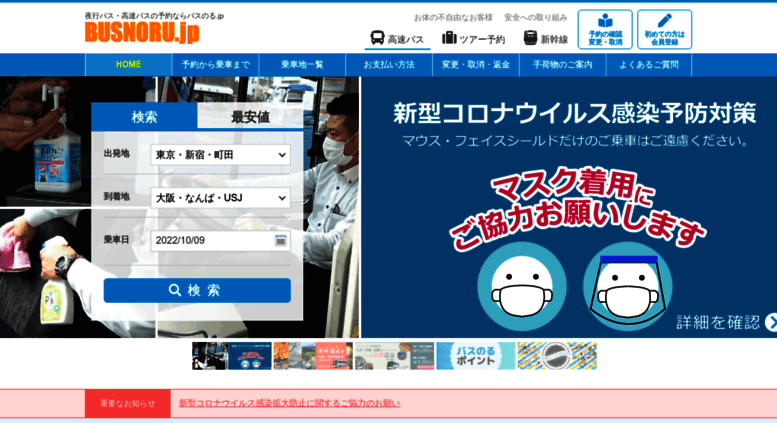Click the blue 検索 search button
Screen dimensions: 777x423
197,290
